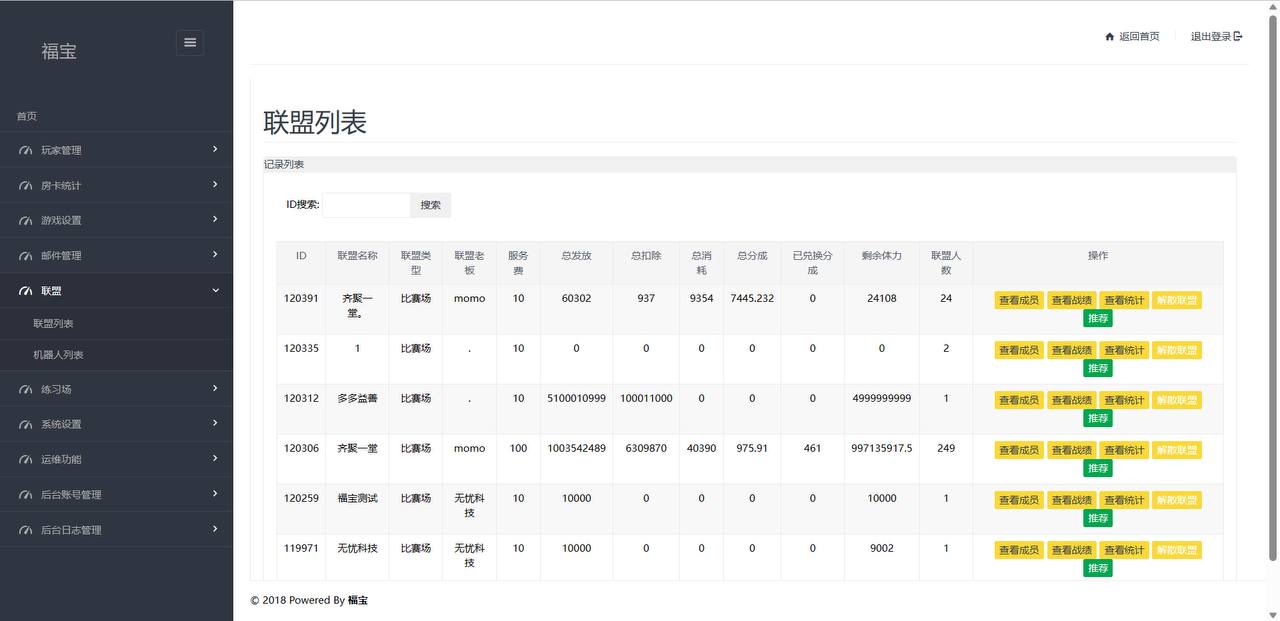Image resolution: width=1280 pixels, height=621 pixels.
Task: Click the dashboard icon beside 玩家管理
Action: (26, 151)
